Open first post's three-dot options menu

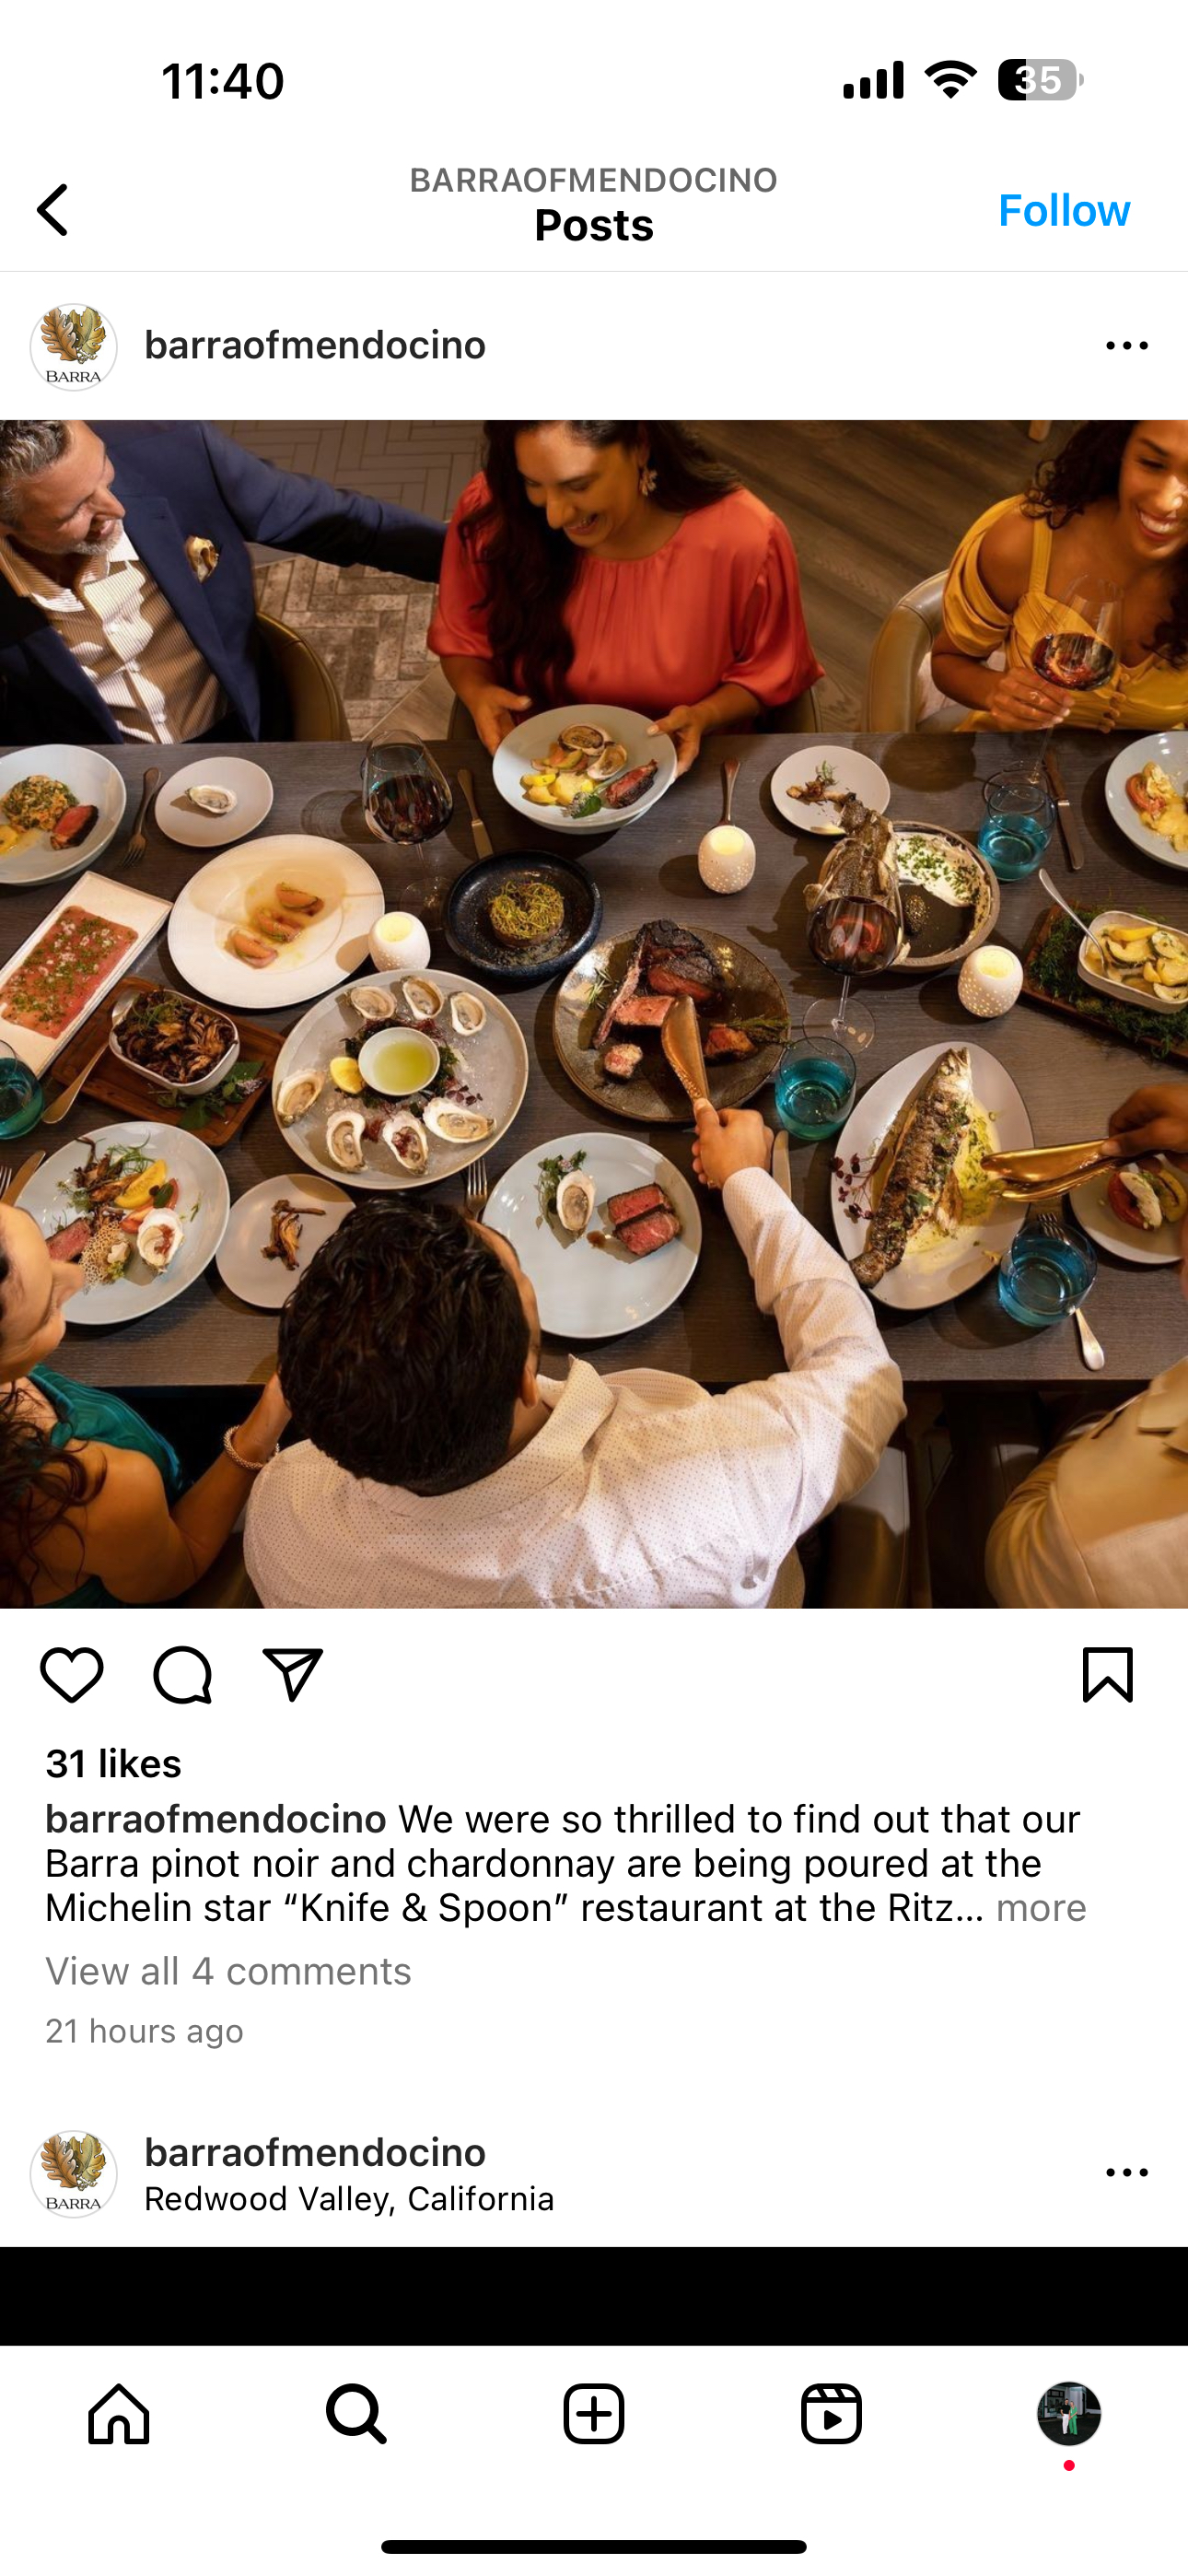pyautogui.click(x=1127, y=346)
